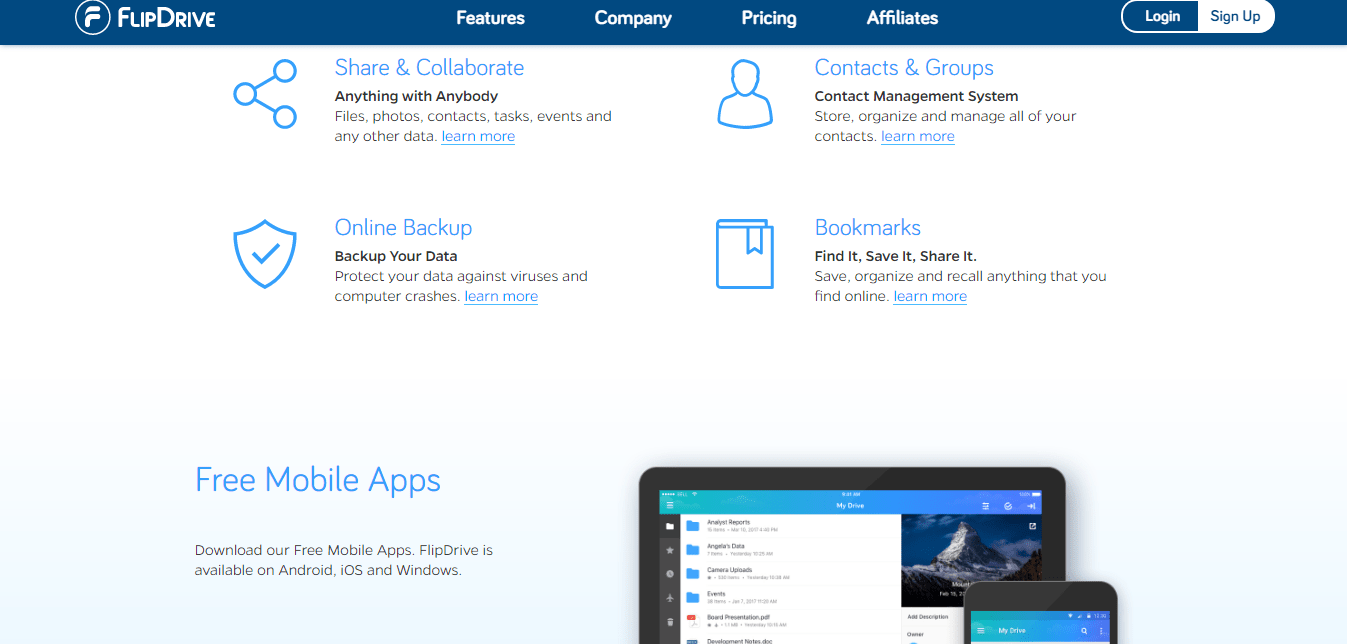Tap the Analyst Reports folder icon
1347x644 pixels.
pos(693,526)
